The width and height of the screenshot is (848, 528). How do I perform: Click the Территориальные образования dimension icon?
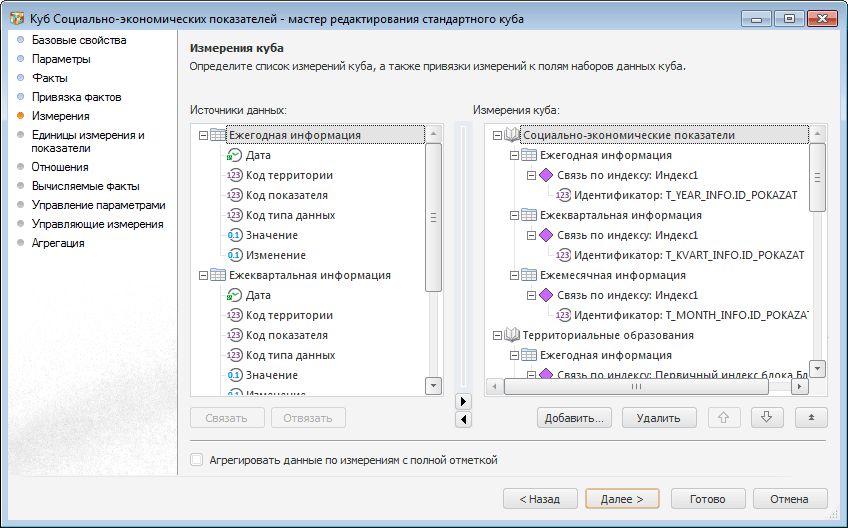[x=513, y=335]
